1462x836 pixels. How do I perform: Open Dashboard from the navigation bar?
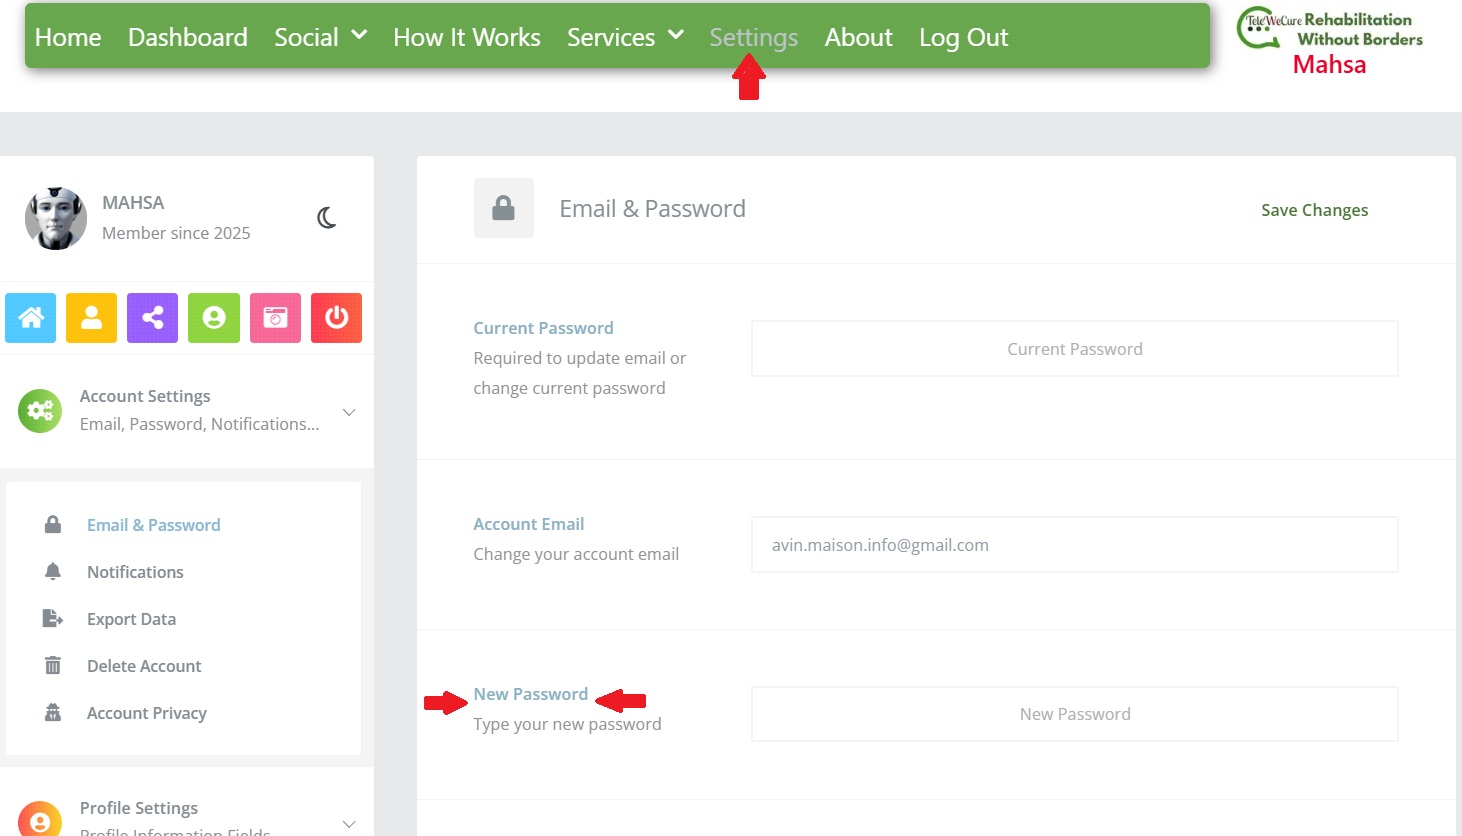(x=188, y=37)
